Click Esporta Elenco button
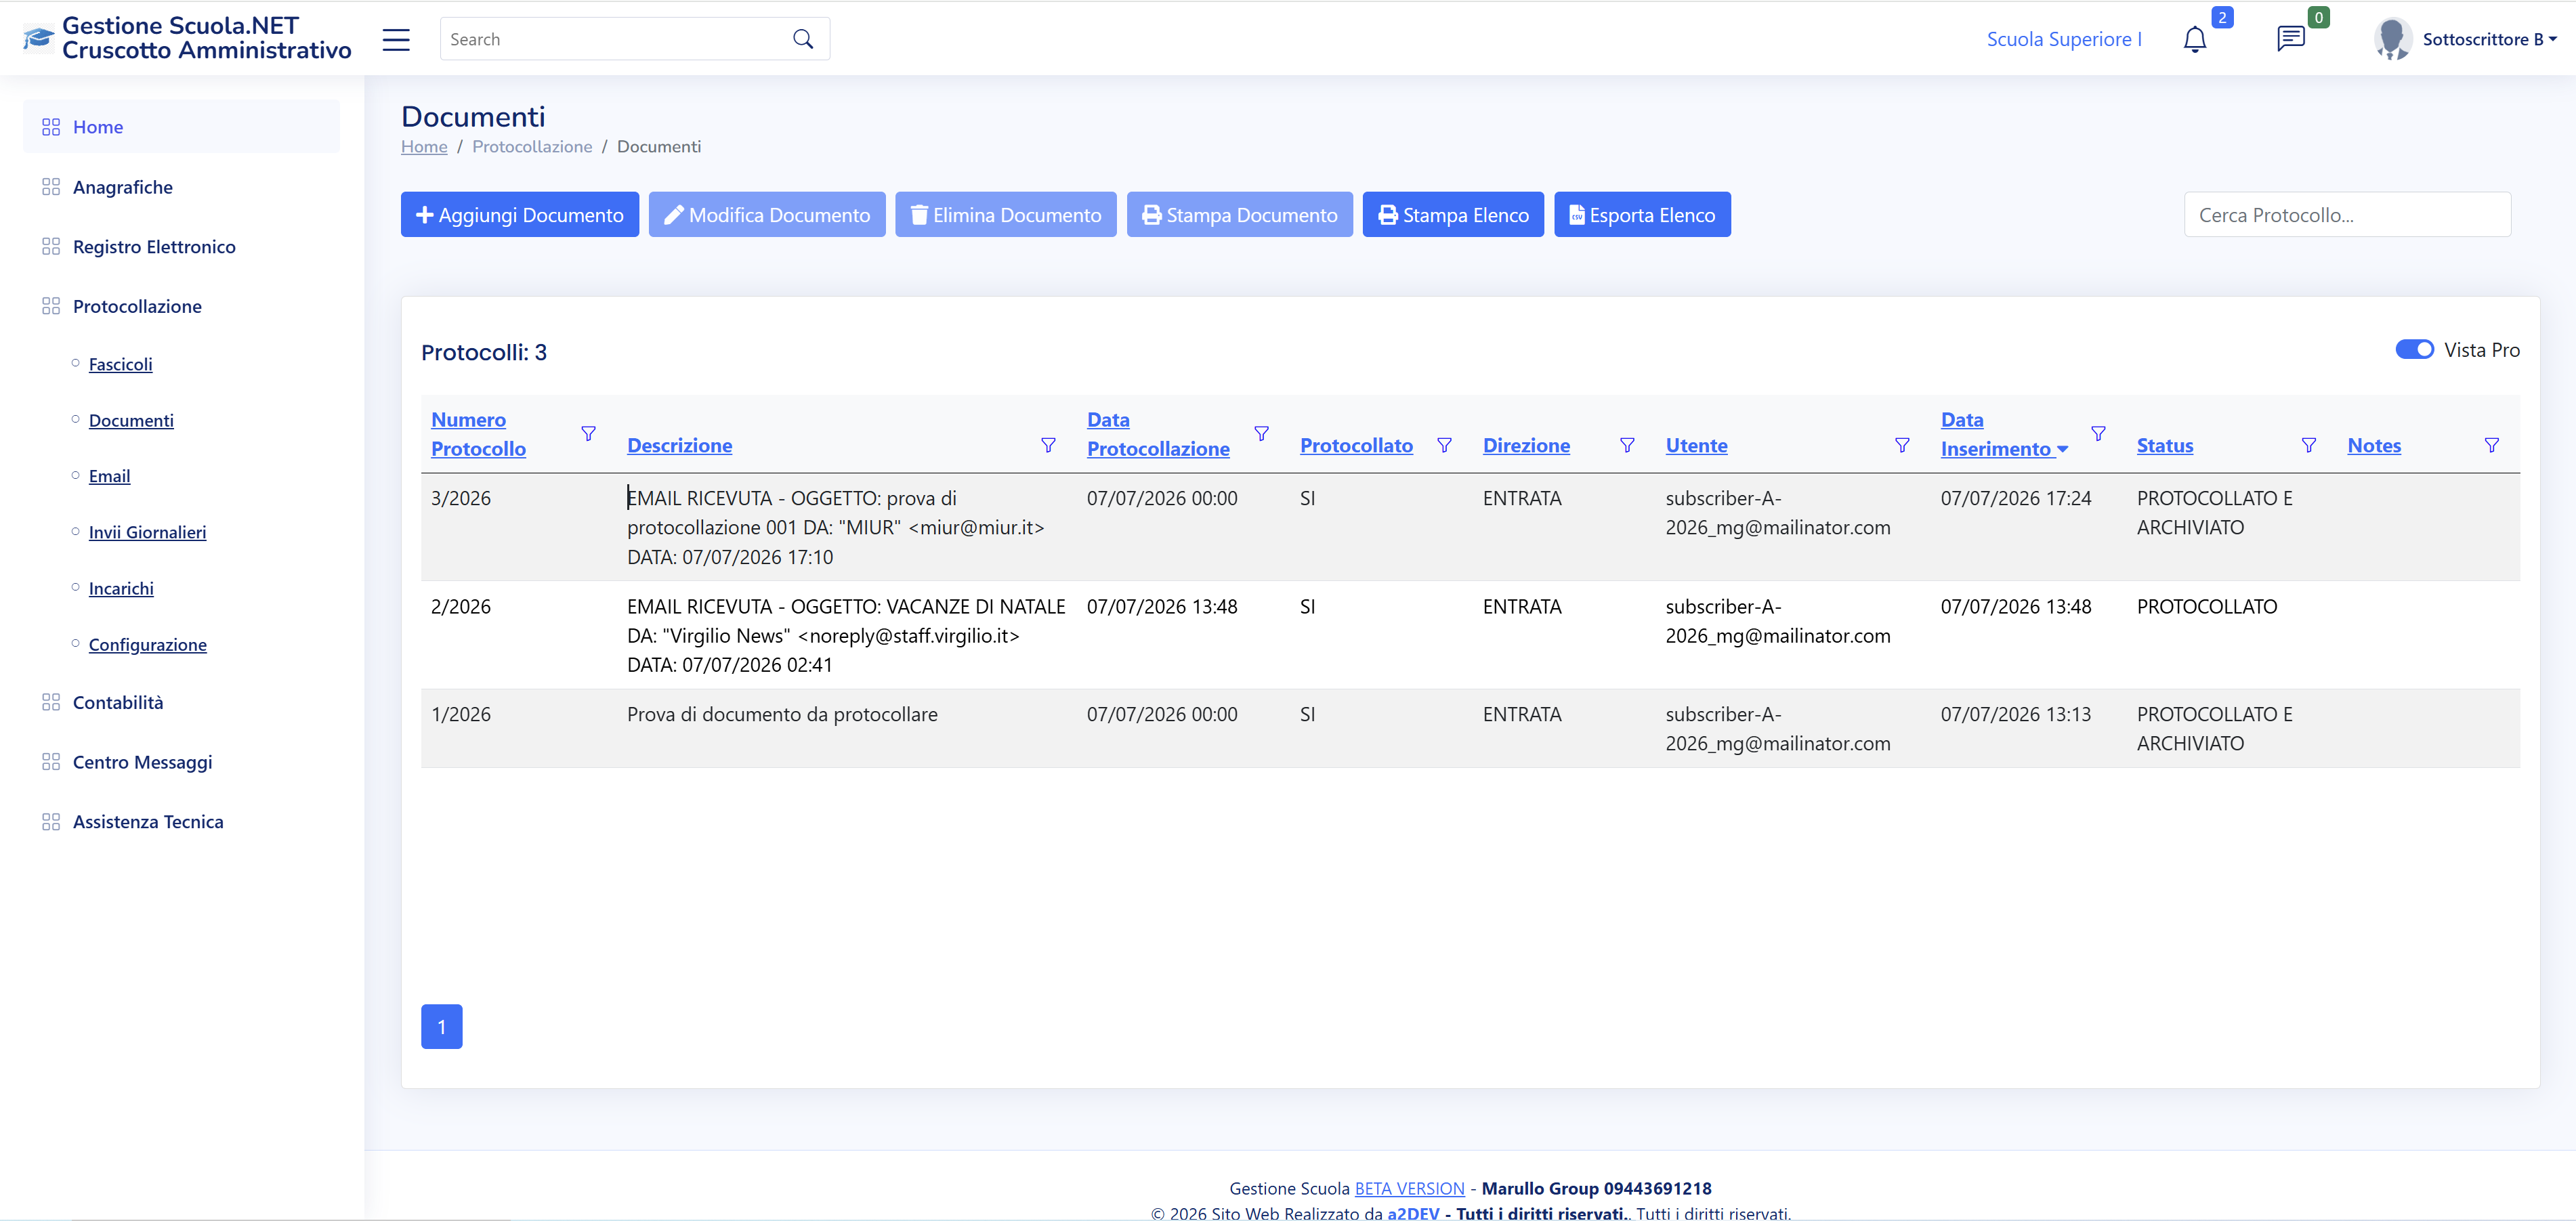This screenshot has height=1221, width=2576. pos(1641,214)
